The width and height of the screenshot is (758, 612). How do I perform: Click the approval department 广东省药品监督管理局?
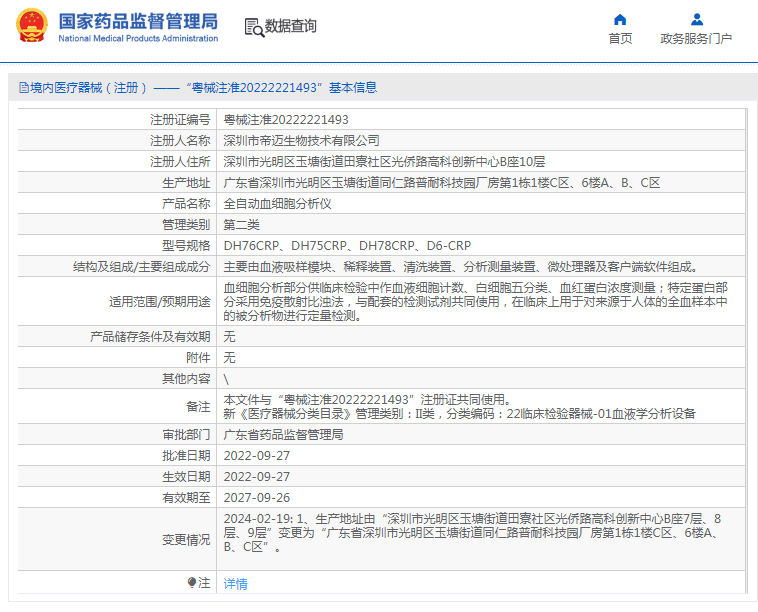[x=283, y=435]
